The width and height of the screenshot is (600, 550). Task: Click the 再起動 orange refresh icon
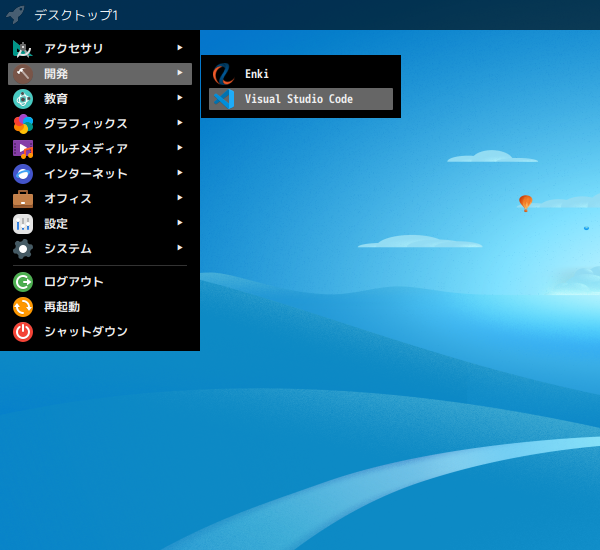23,307
